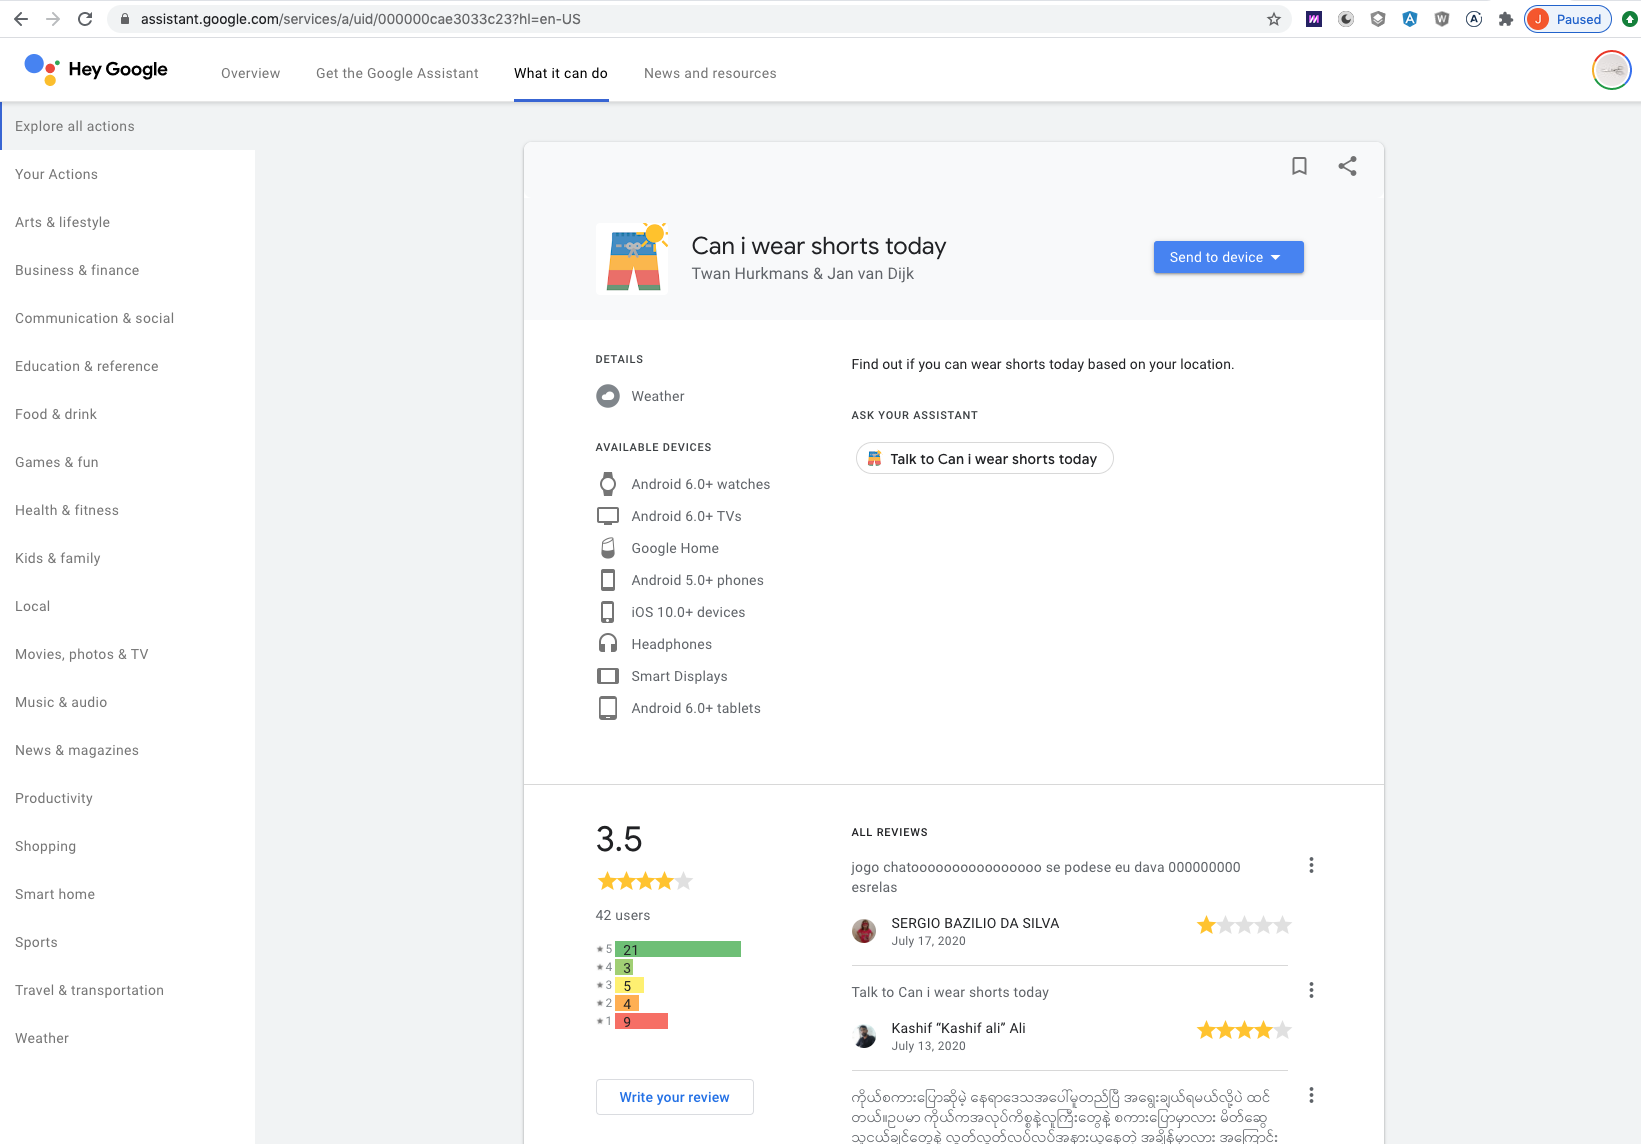Open more options for the Burmese-script review
This screenshot has height=1144, width=1641.
coord(1311,1095)
